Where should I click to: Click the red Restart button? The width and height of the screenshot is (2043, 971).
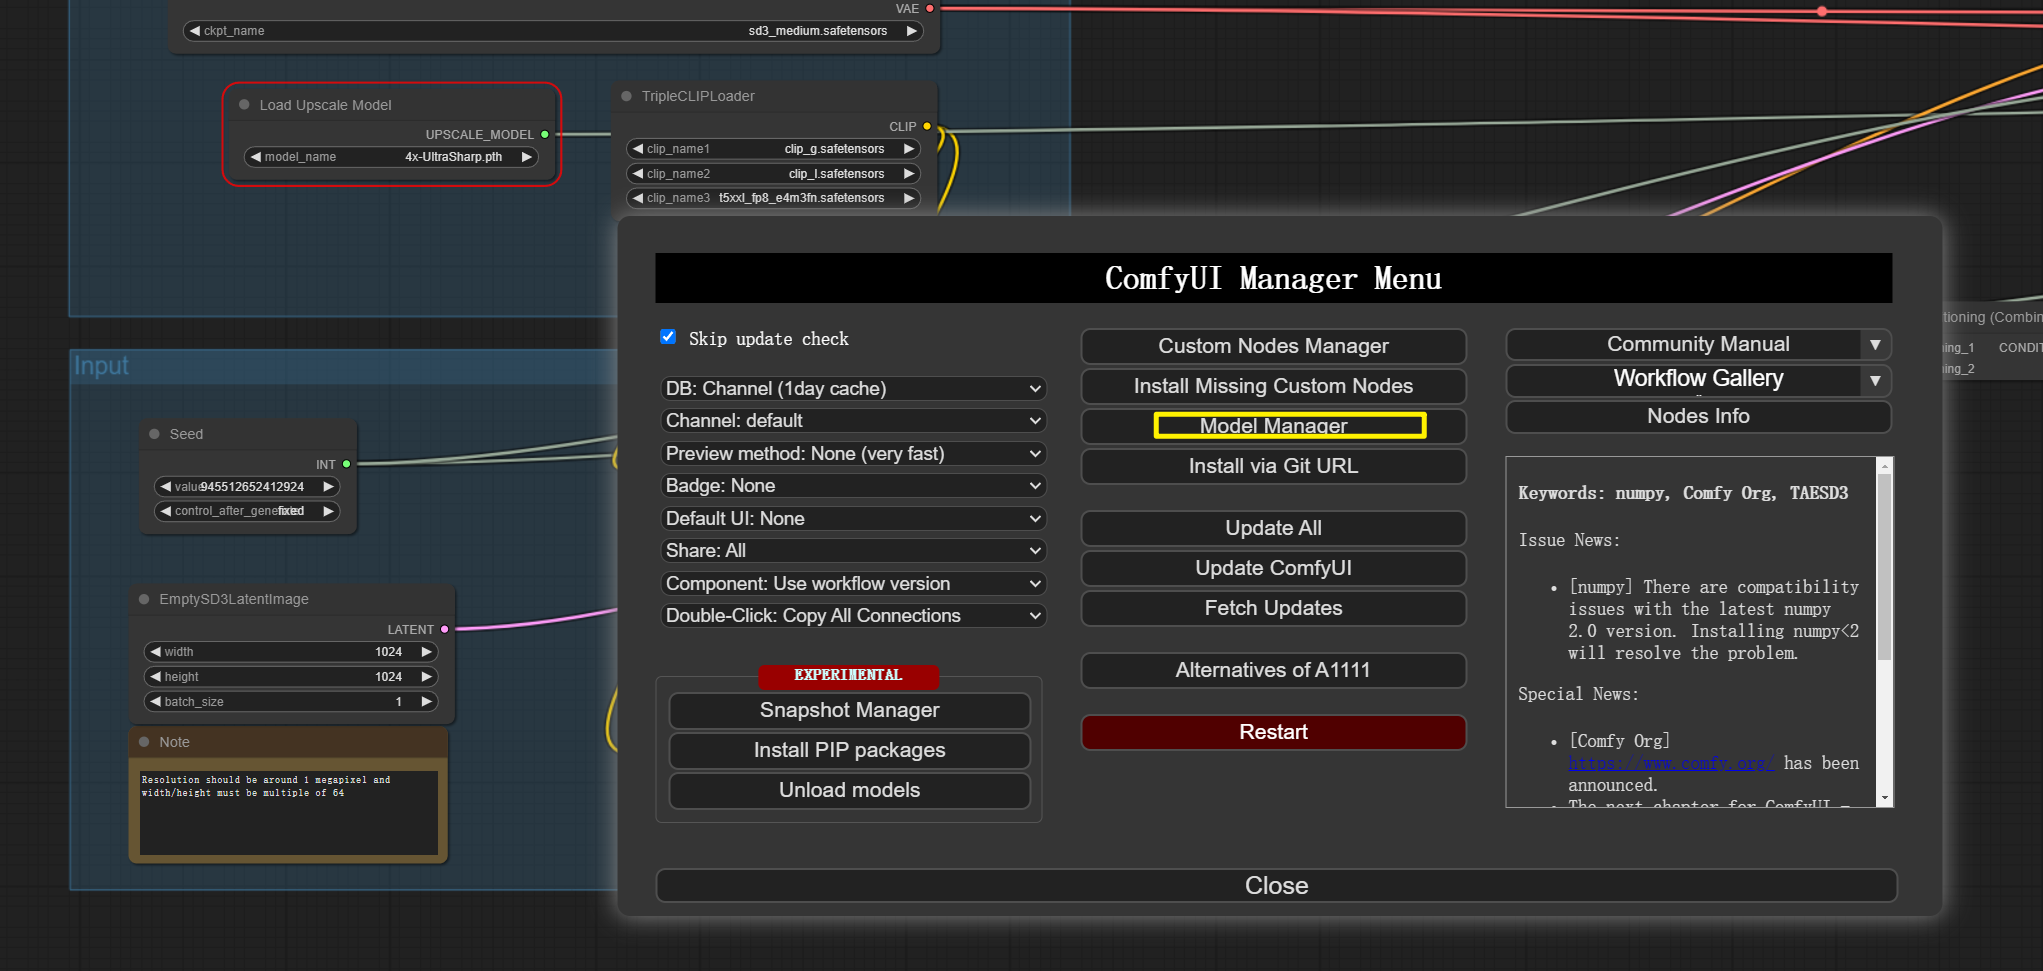1273,732
